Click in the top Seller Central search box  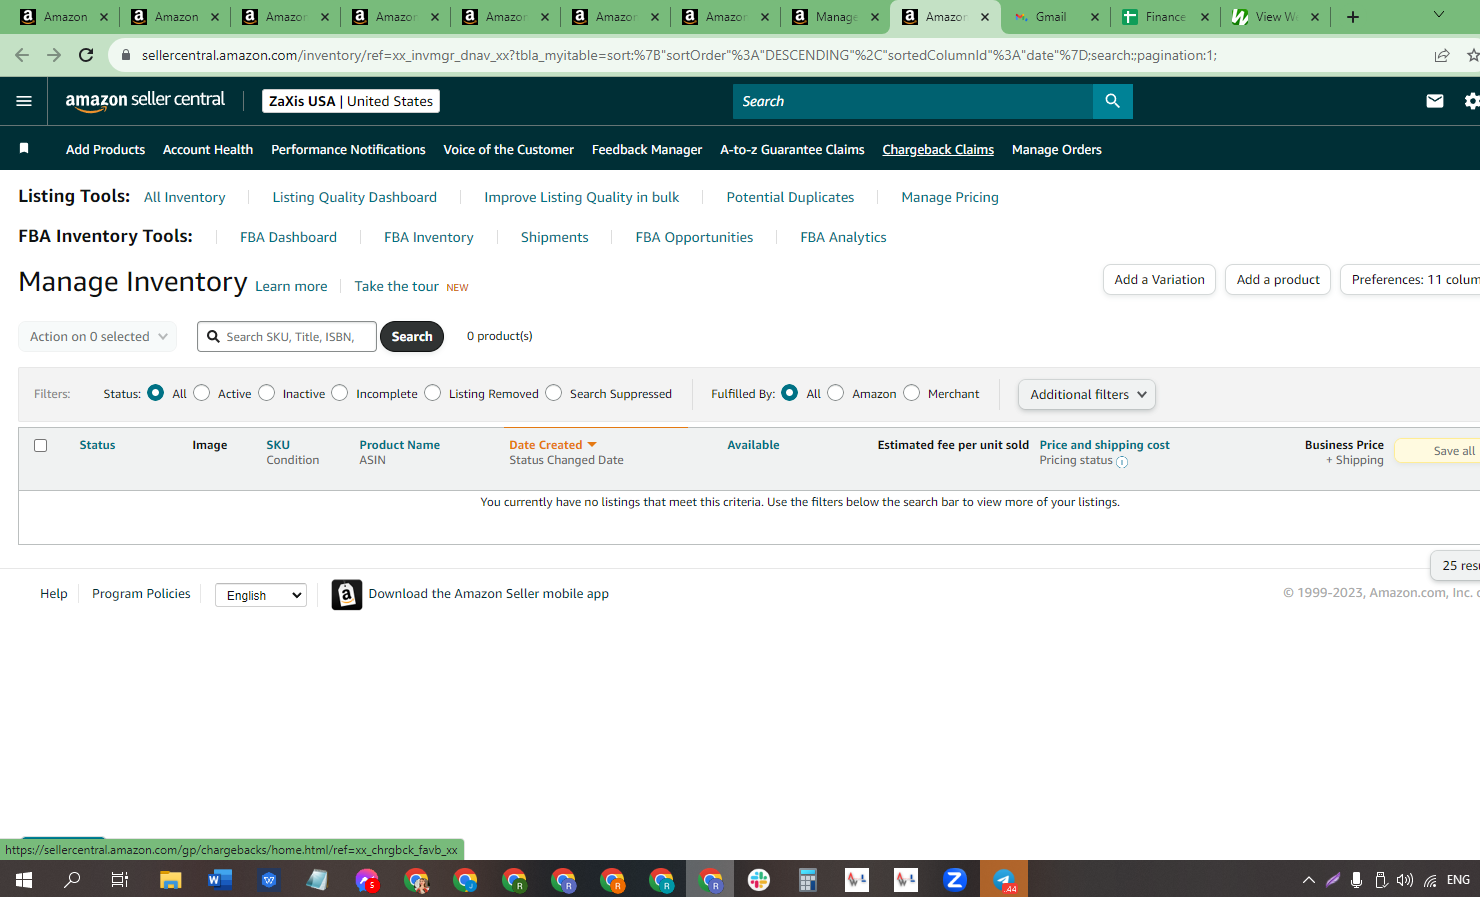[913, 101]
